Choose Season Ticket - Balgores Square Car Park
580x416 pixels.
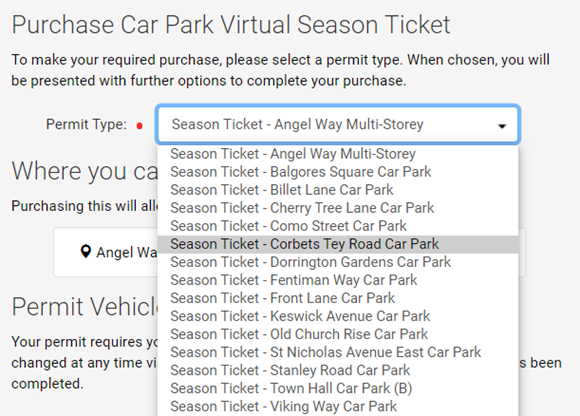coord(338,172)
